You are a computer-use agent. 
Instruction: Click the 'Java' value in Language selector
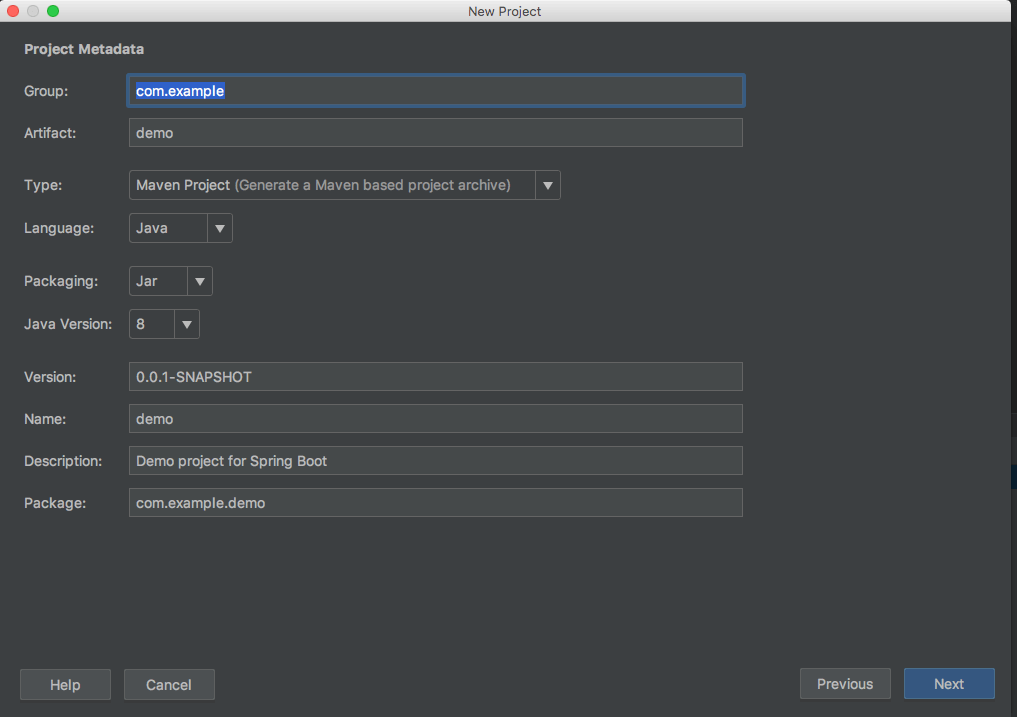click(x=153, y=228)
